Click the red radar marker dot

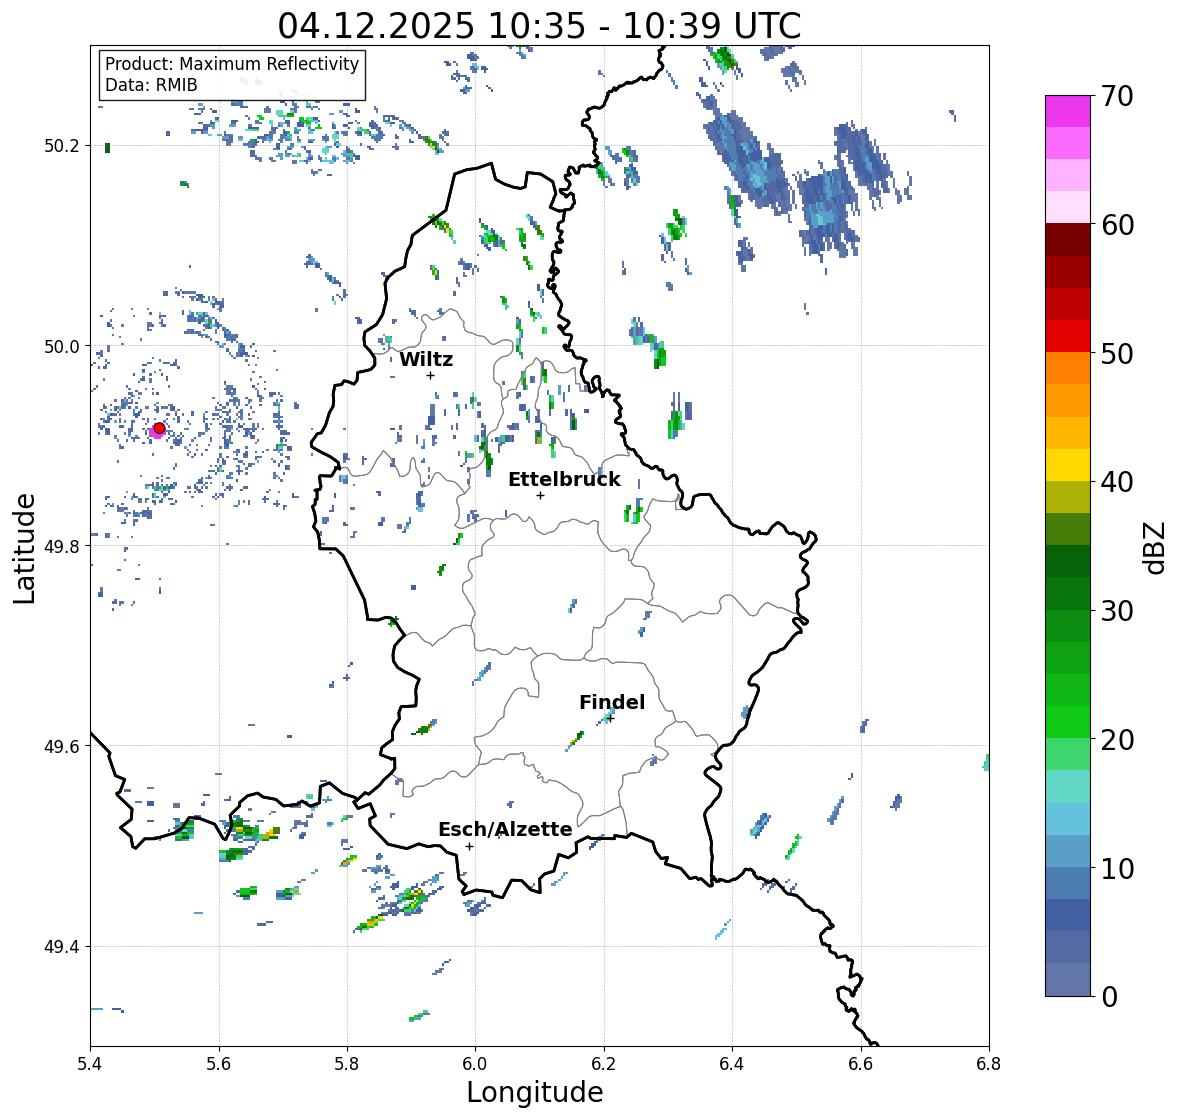click(159, 428)
